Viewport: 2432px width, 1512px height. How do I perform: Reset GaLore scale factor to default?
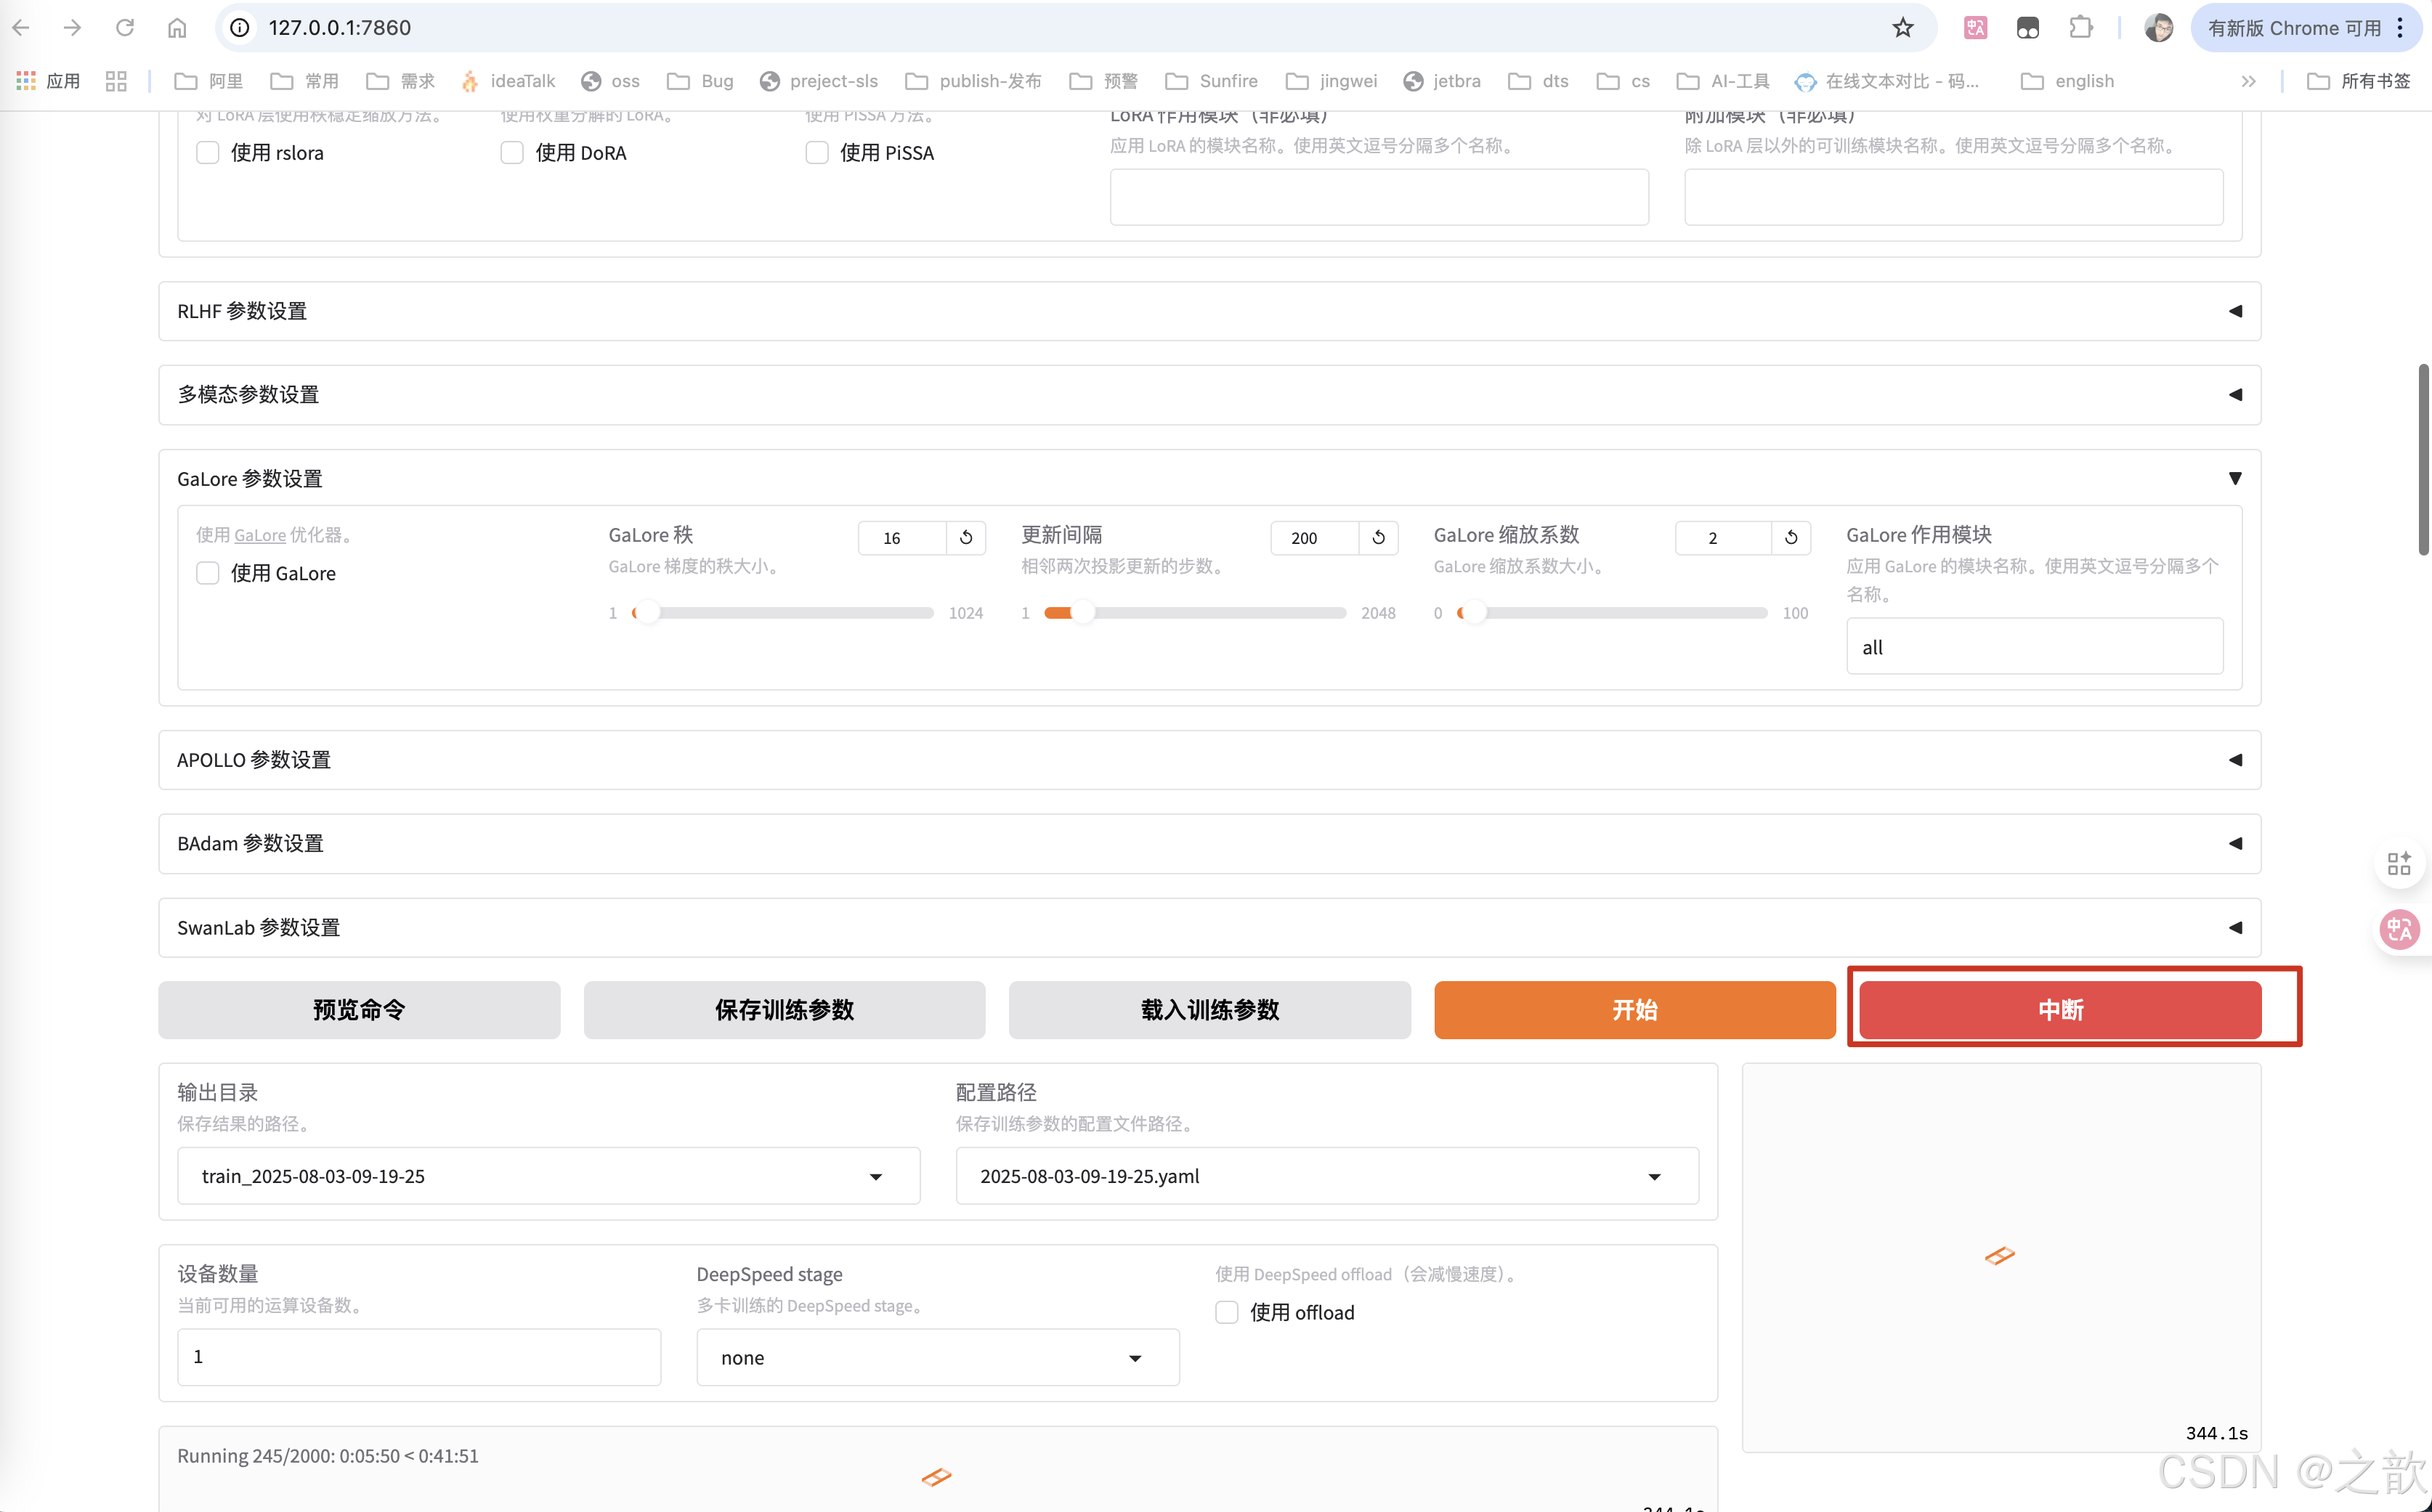[1791, 537]
